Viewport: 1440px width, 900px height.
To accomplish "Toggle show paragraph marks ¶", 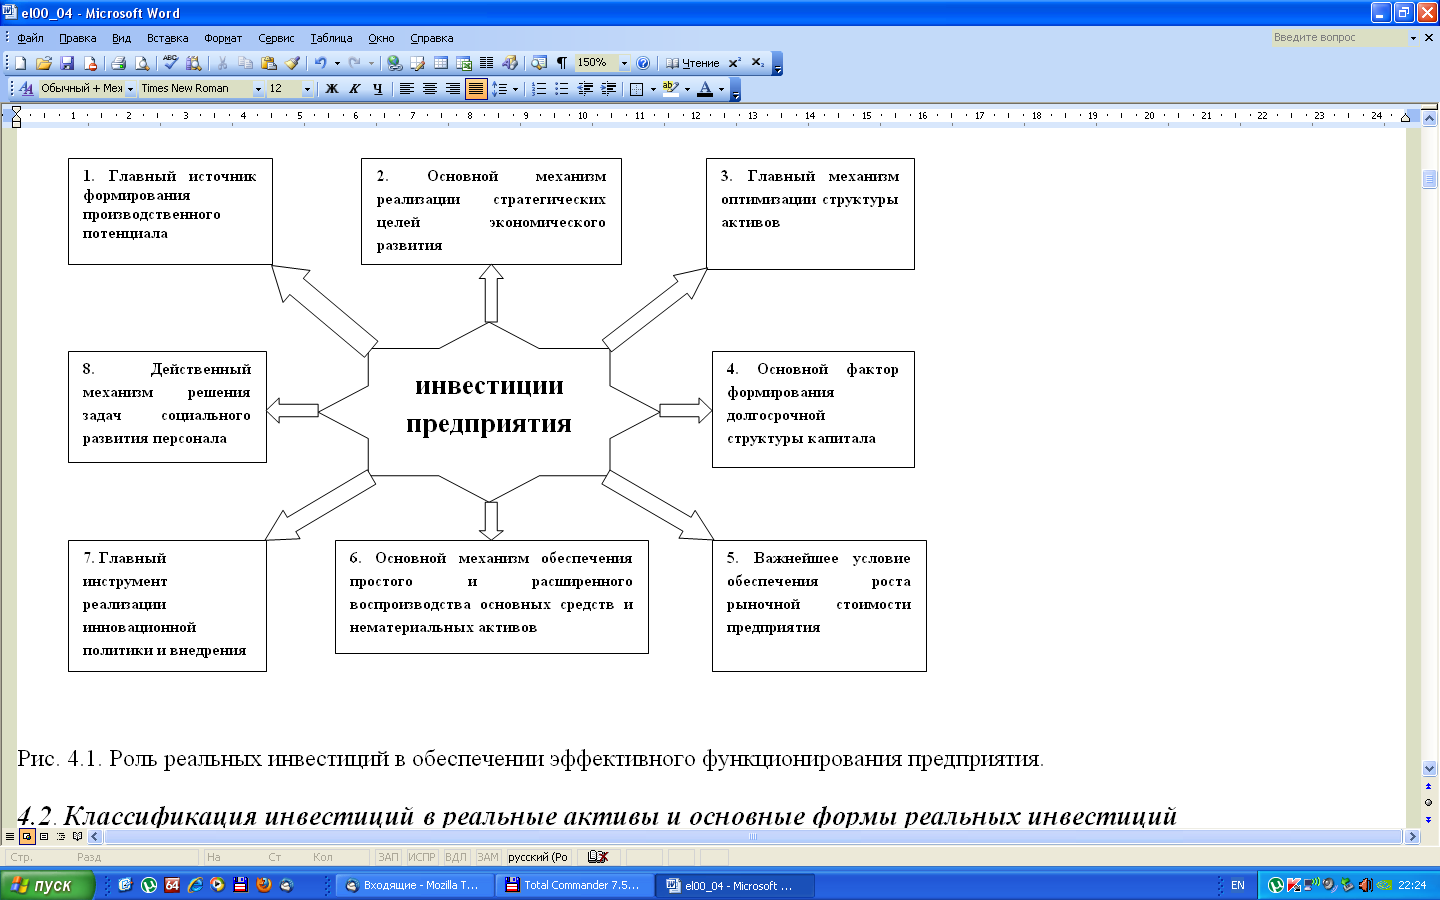I will pyautogui.click(x=562, y=63).
